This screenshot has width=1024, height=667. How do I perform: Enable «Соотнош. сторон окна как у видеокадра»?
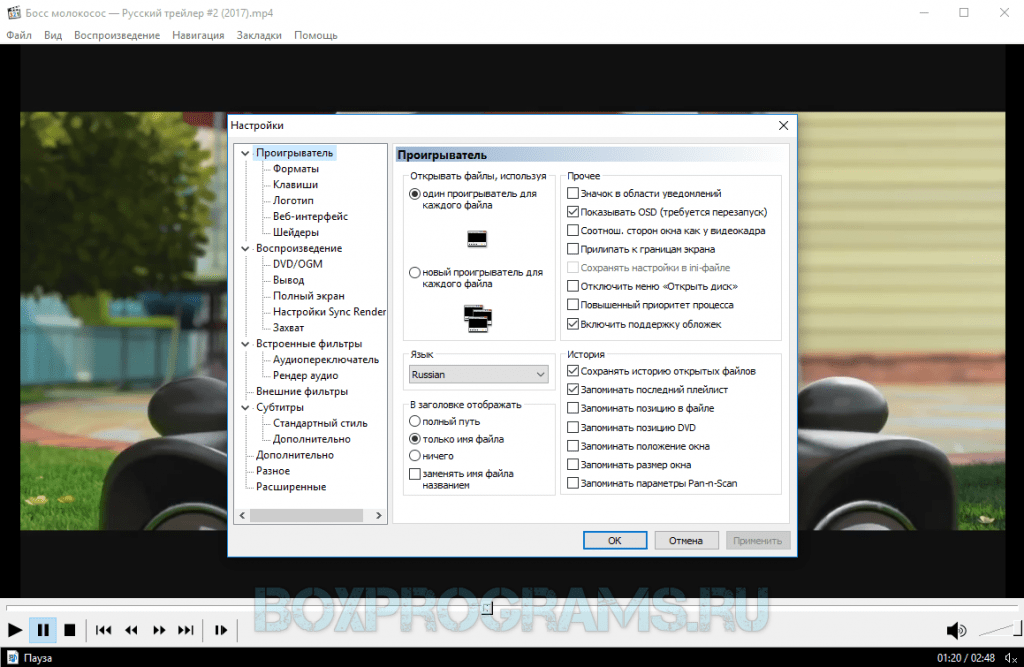coord(575,230)
